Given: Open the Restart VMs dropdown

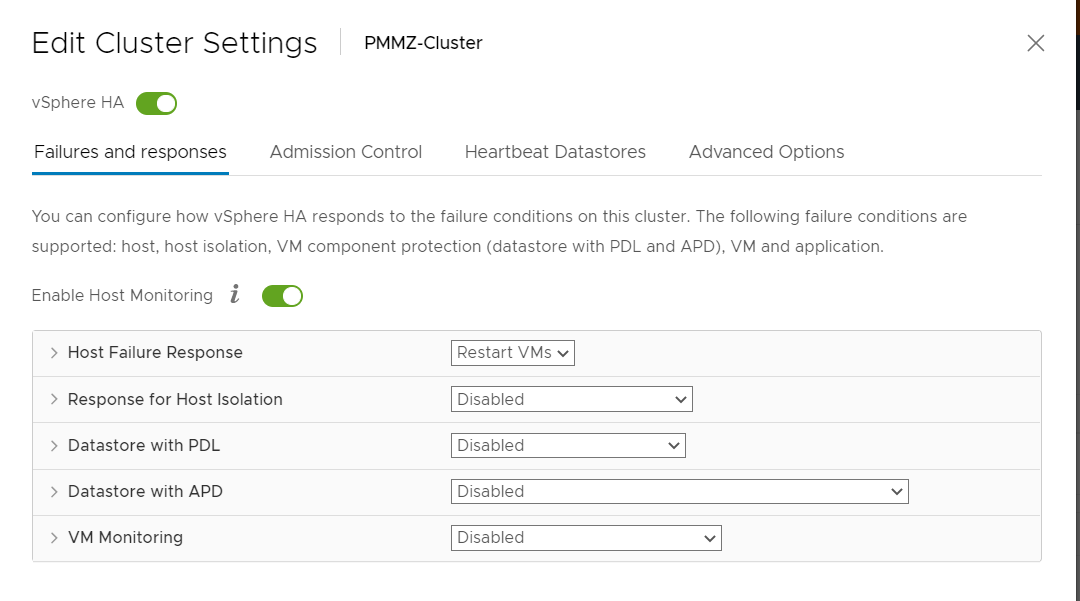Looking at the screenshot, I should (x=512, y=352).
